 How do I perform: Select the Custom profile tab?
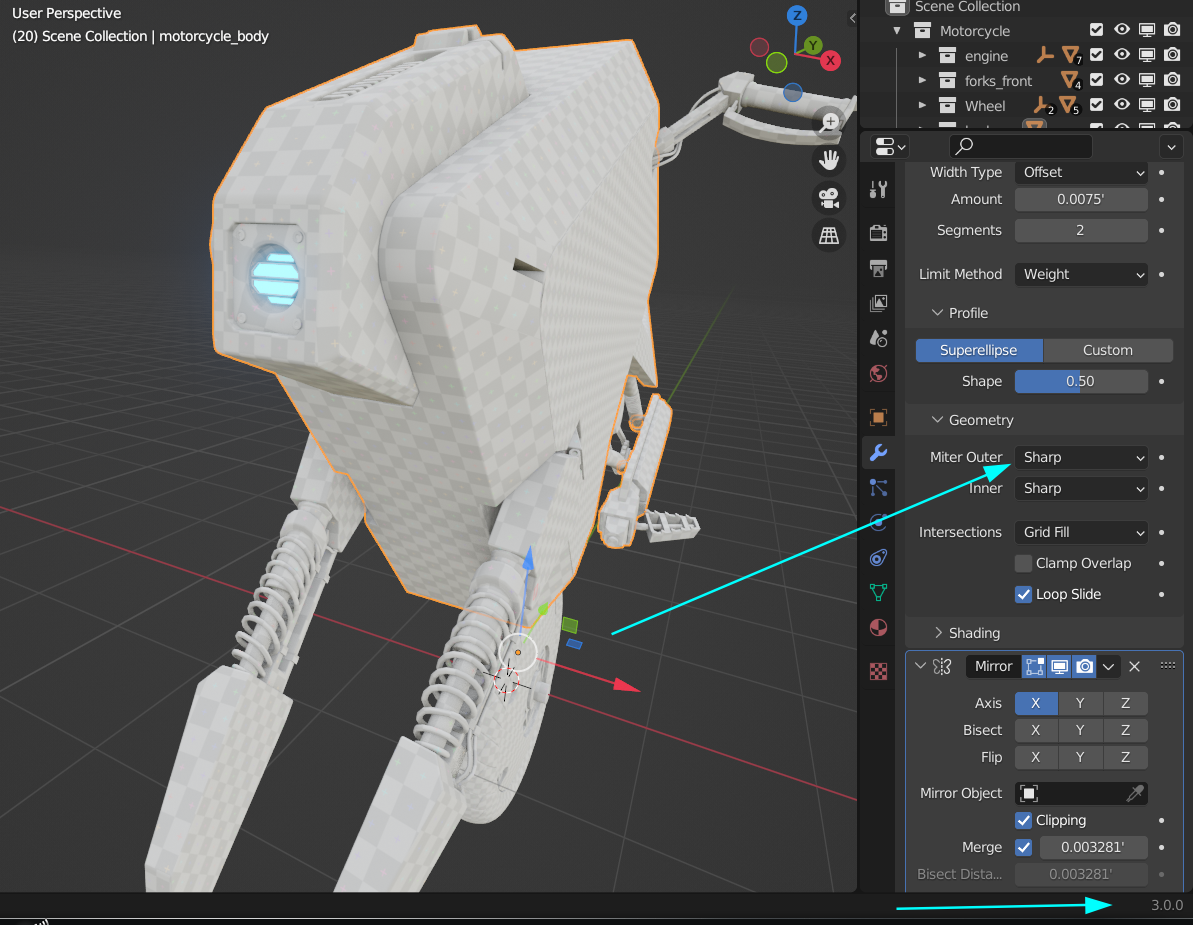pyautogui.click(x=1108, y=351)
